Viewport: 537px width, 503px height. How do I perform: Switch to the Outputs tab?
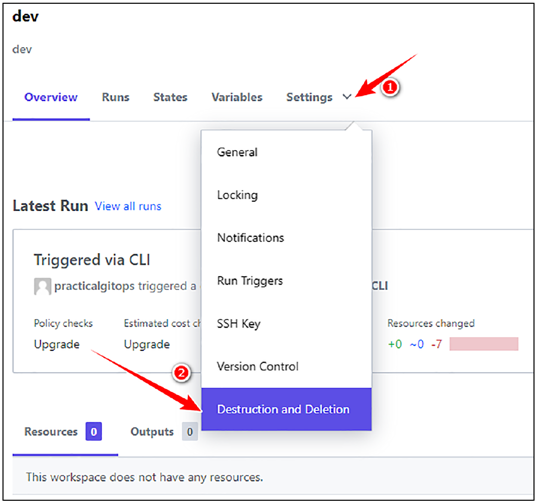pyautogui.click(x=164, y=432)
